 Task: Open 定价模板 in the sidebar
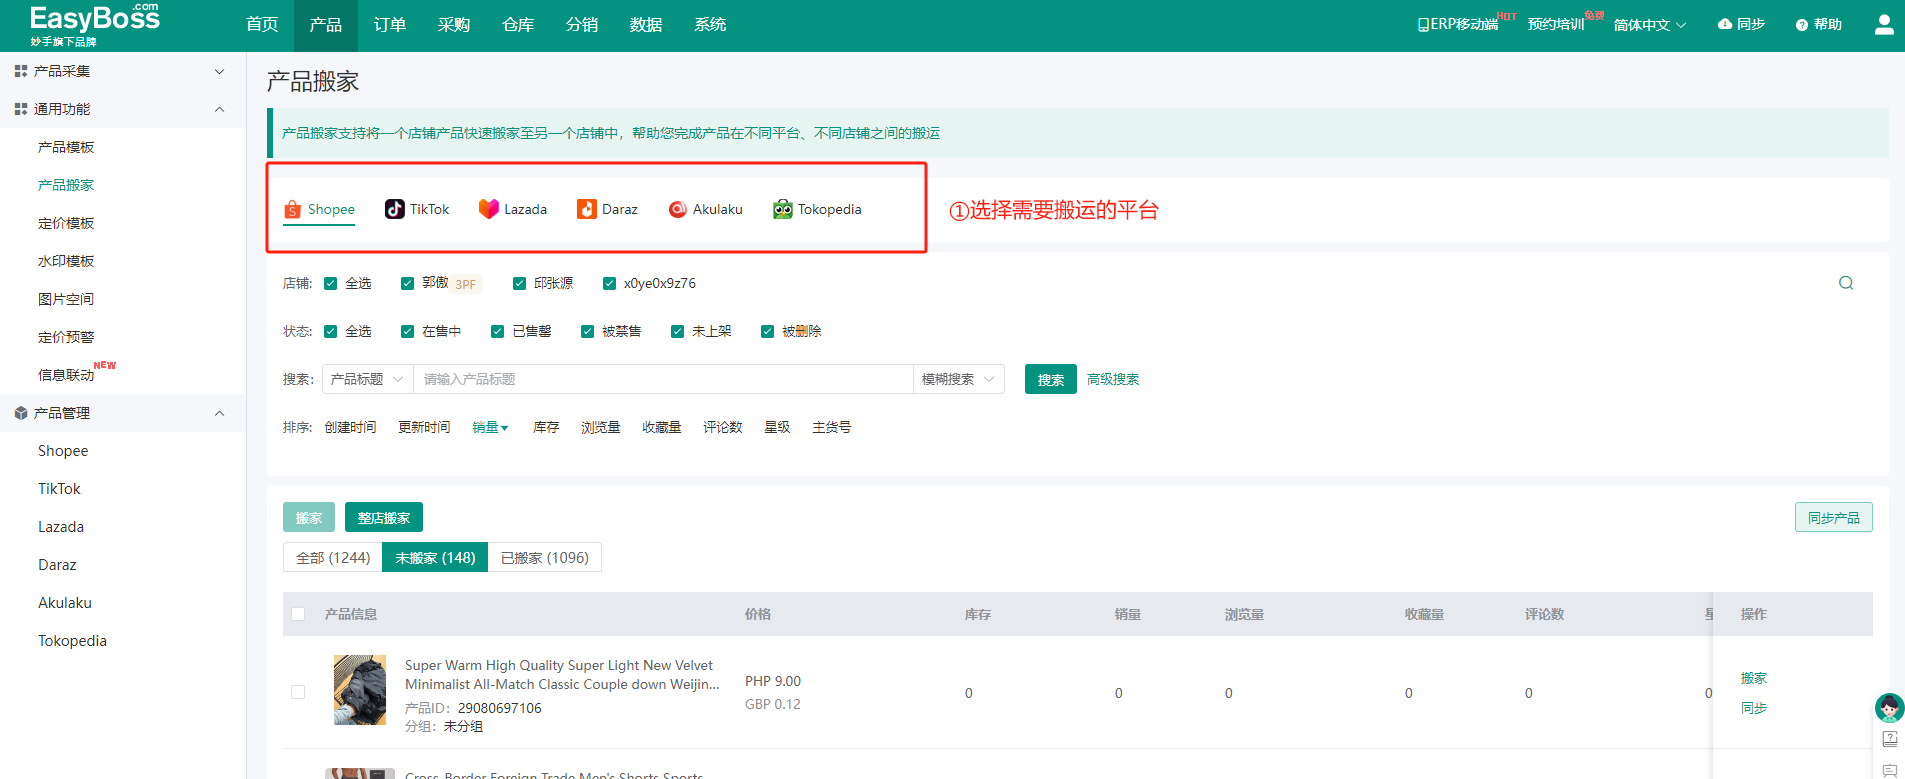point(66,223)
